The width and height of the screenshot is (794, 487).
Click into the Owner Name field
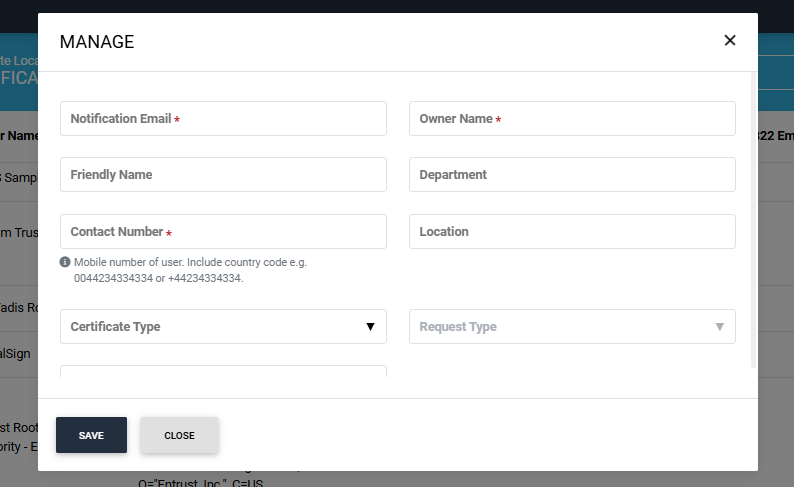tap(572, 118)
